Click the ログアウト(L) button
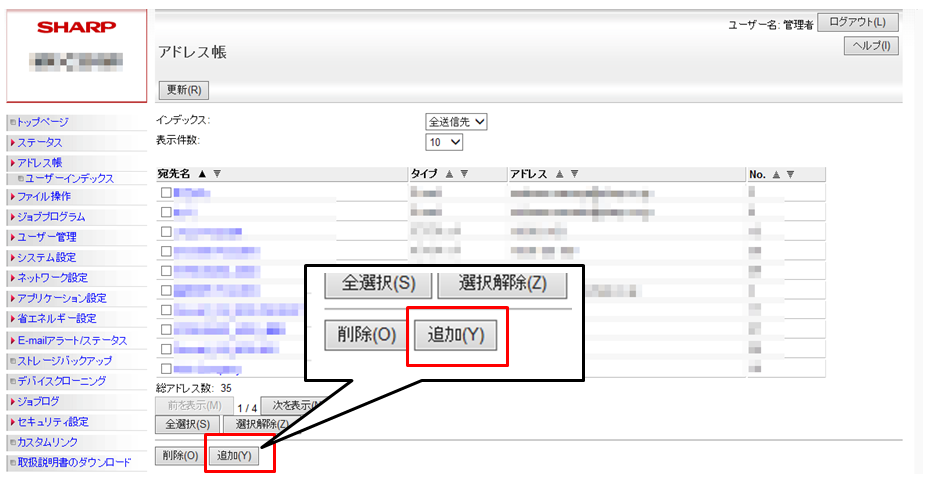 coord(857,23)
